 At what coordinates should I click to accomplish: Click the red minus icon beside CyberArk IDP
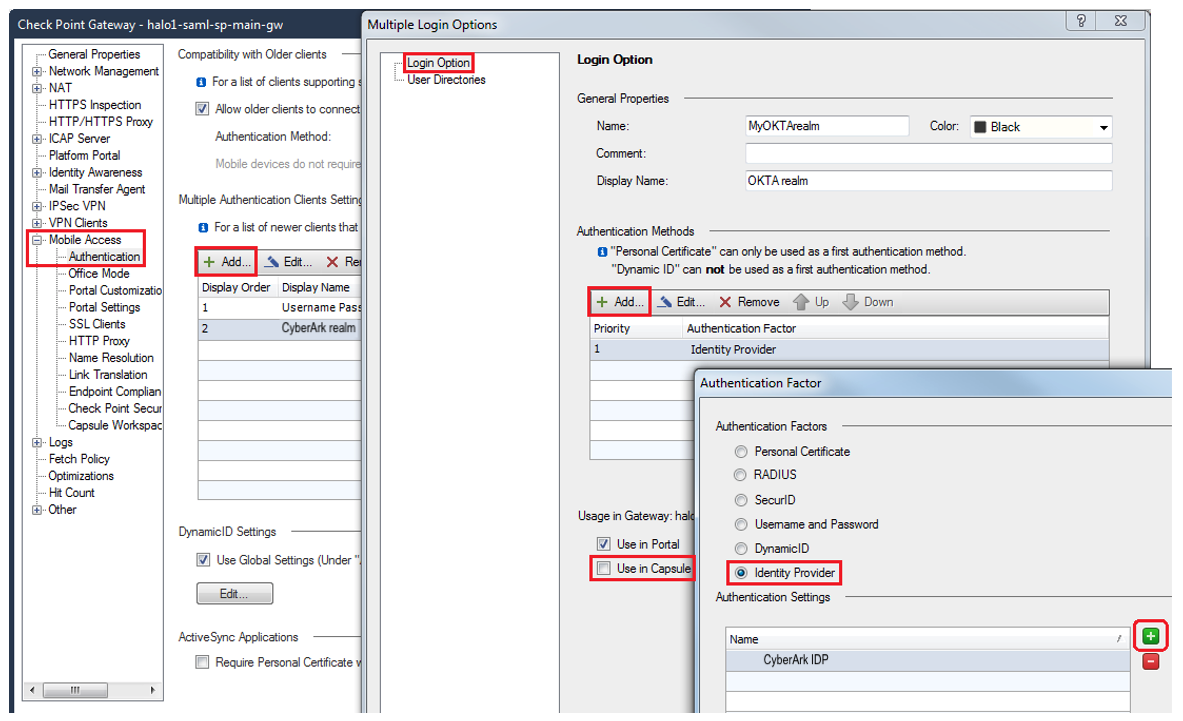[1150, 661]
